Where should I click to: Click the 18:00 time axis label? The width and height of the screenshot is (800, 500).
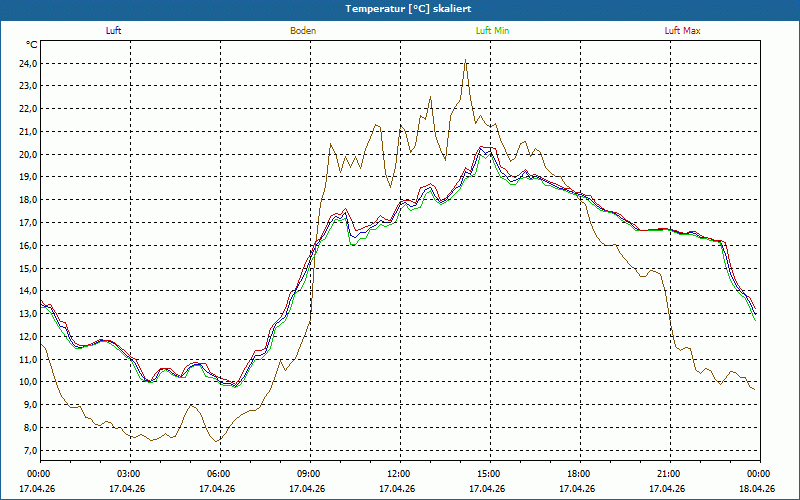[x=580, y=474]
